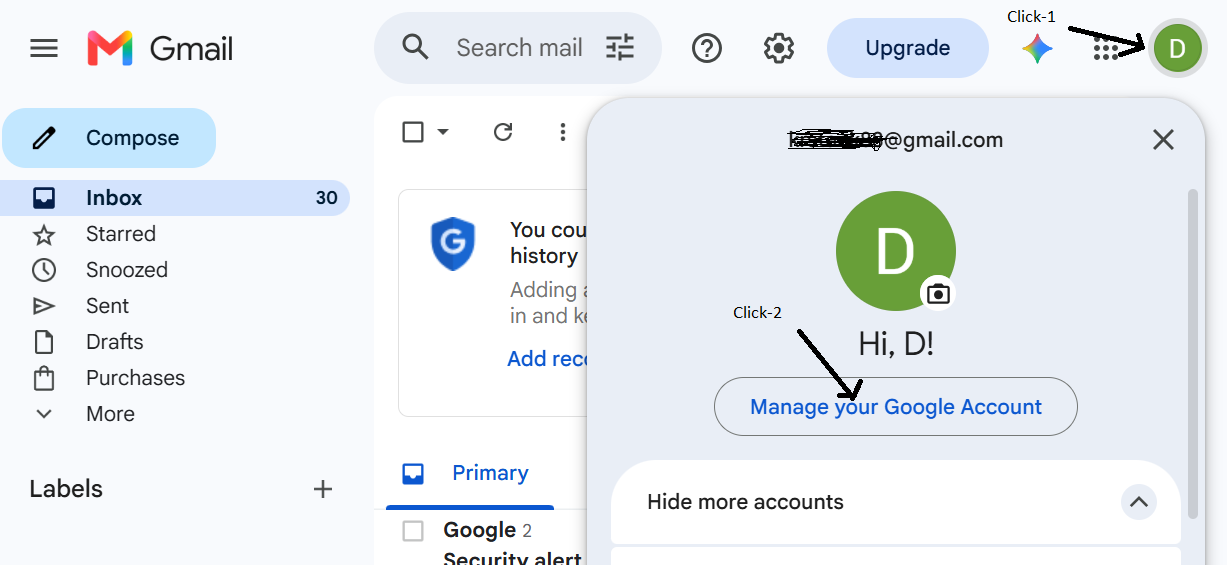Click the Upgrade button
1227x565 pixels.
point(908,48)
